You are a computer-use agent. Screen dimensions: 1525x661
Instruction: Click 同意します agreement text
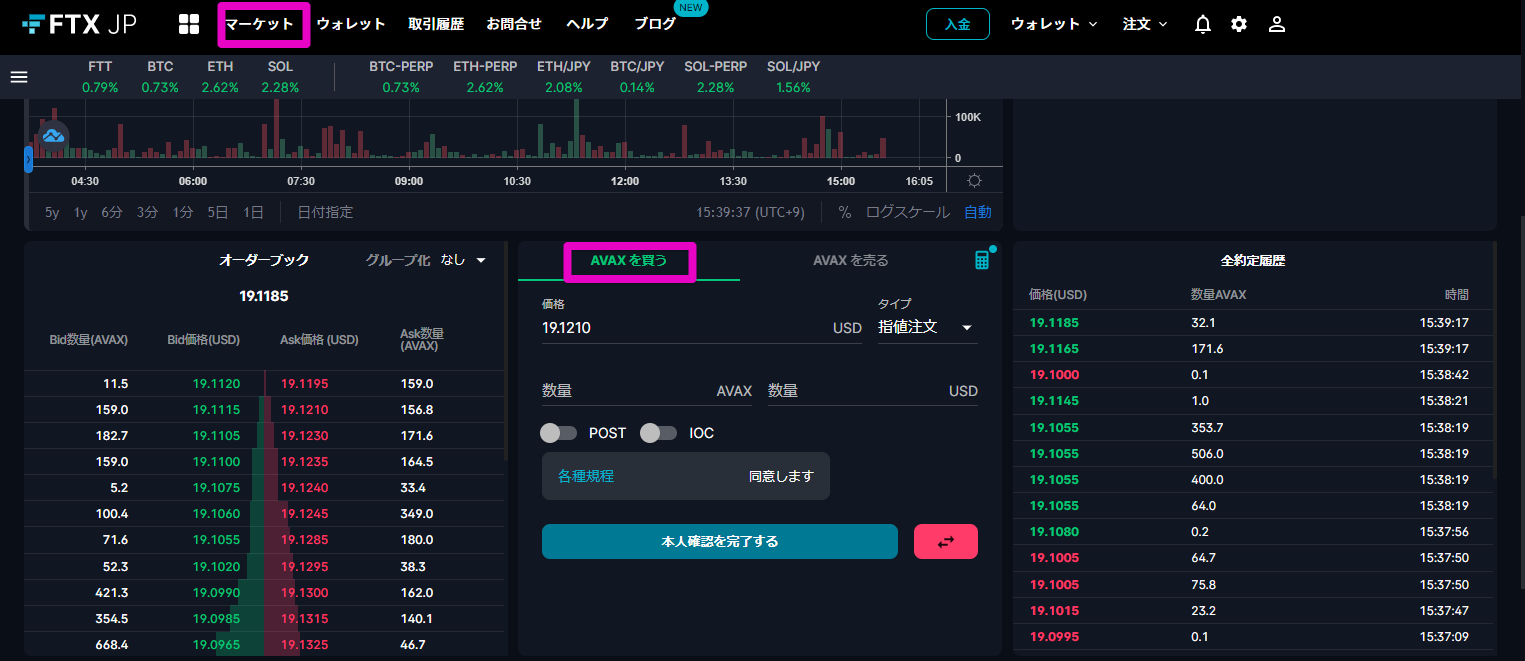point(781,476)
